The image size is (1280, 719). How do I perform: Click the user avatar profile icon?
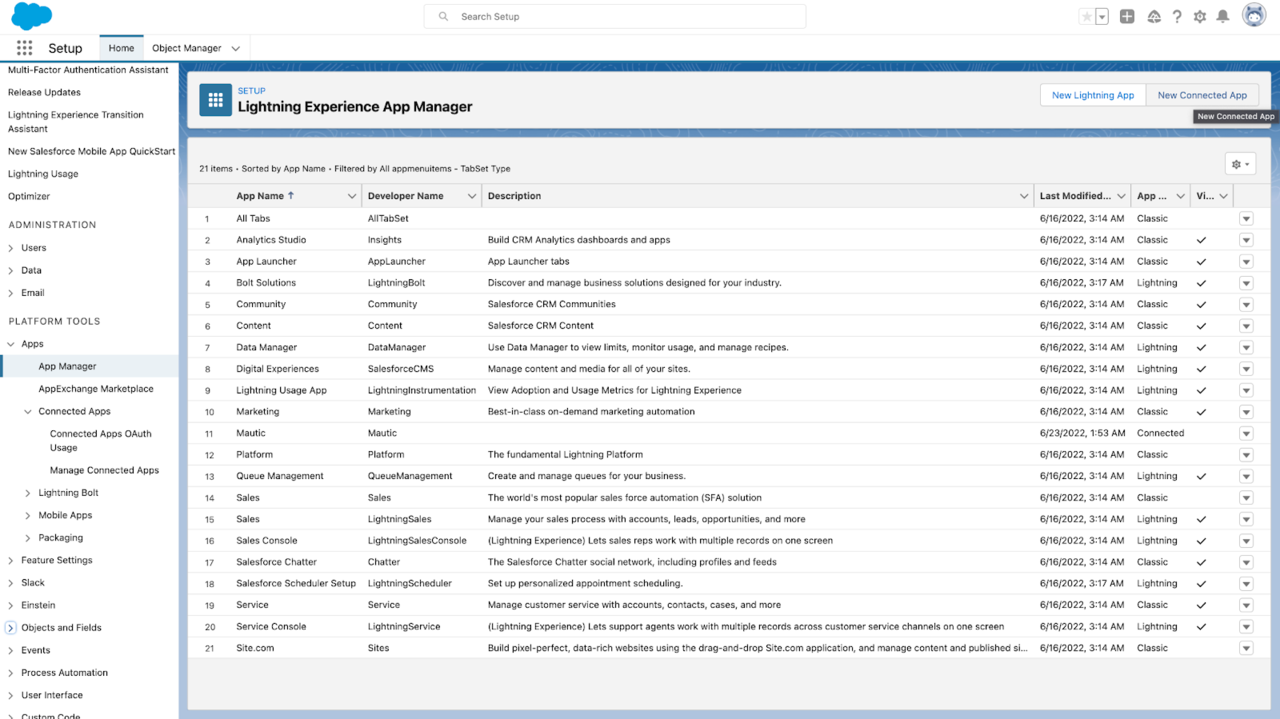point(1253,15)
